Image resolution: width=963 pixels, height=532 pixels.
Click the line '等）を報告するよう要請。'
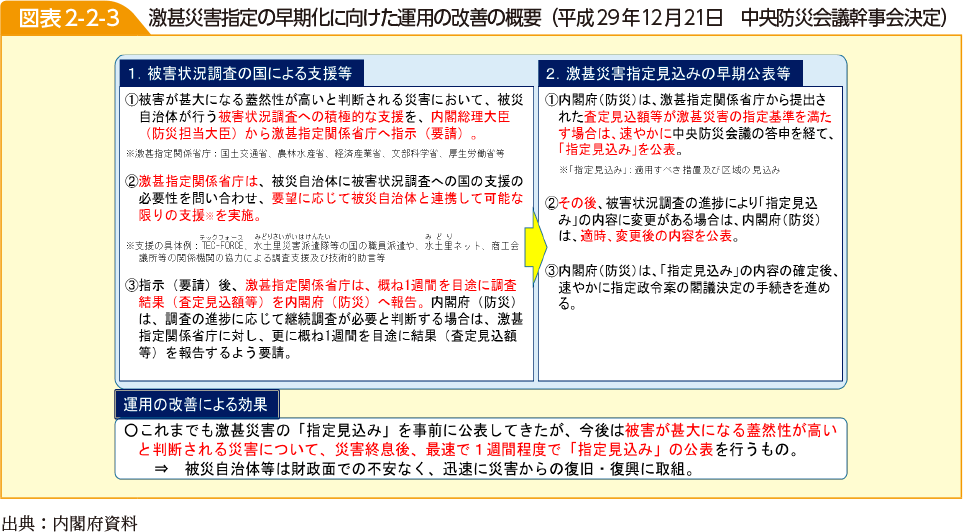pos(215,354)
